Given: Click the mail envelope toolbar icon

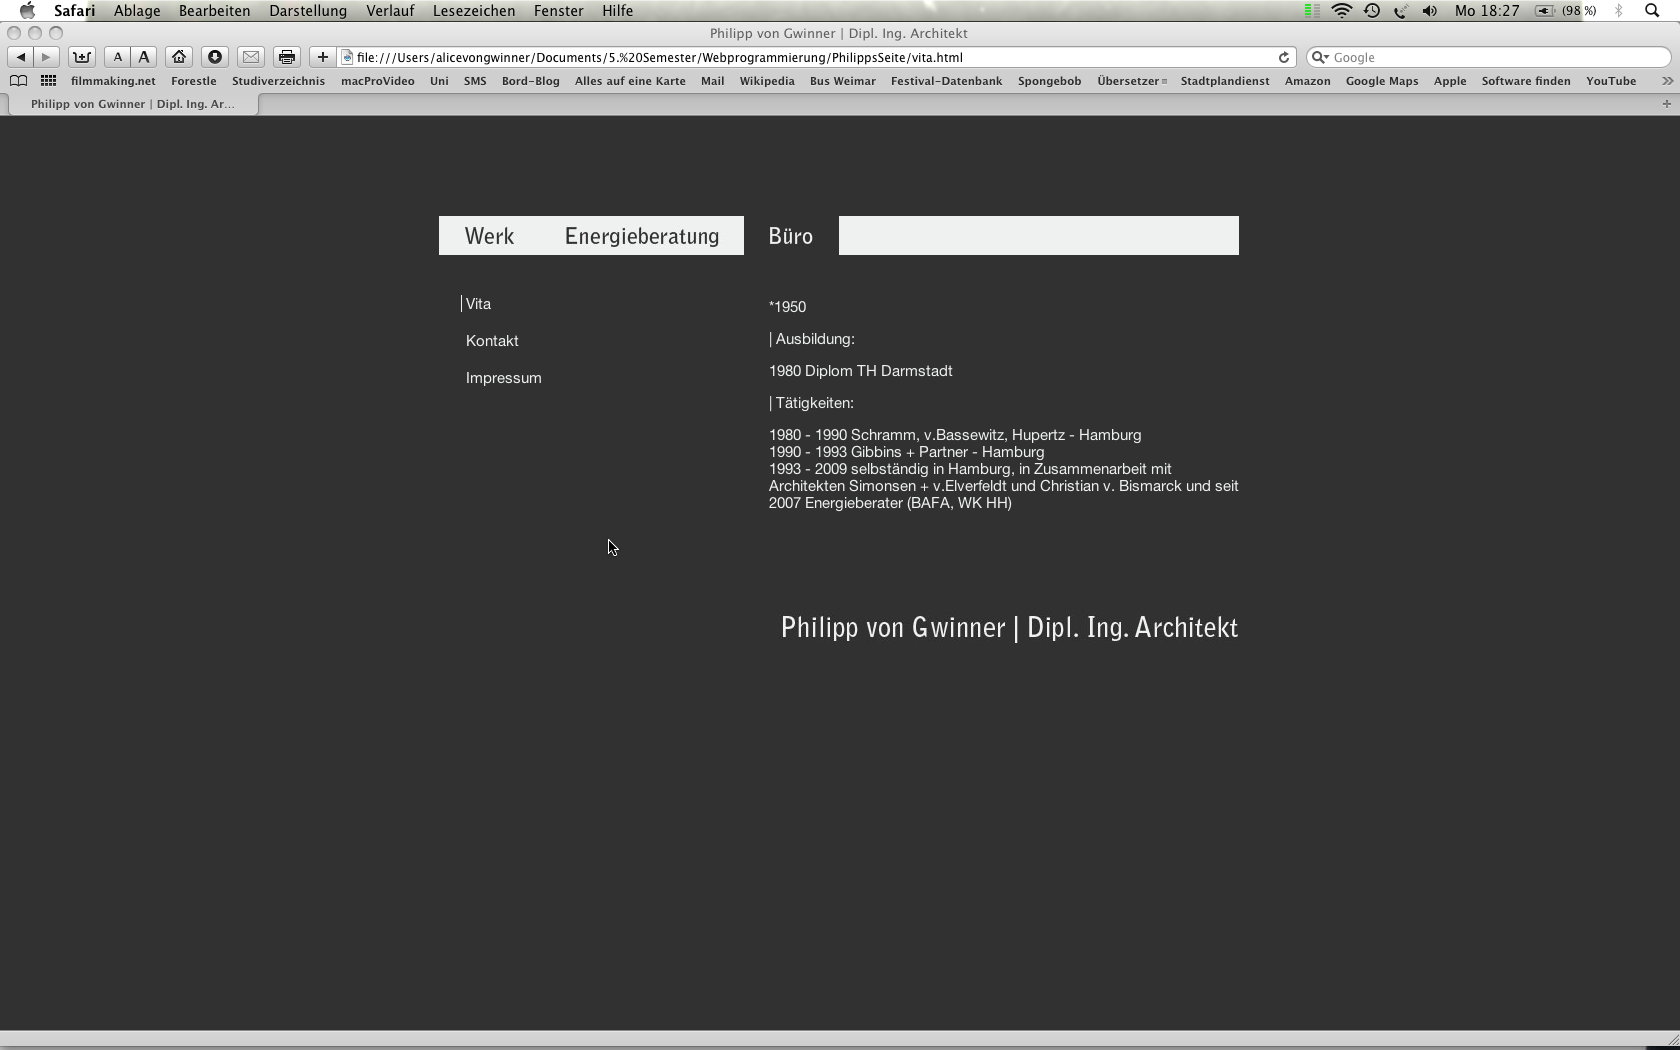Looking at the screenshot, I should (251, 57).
